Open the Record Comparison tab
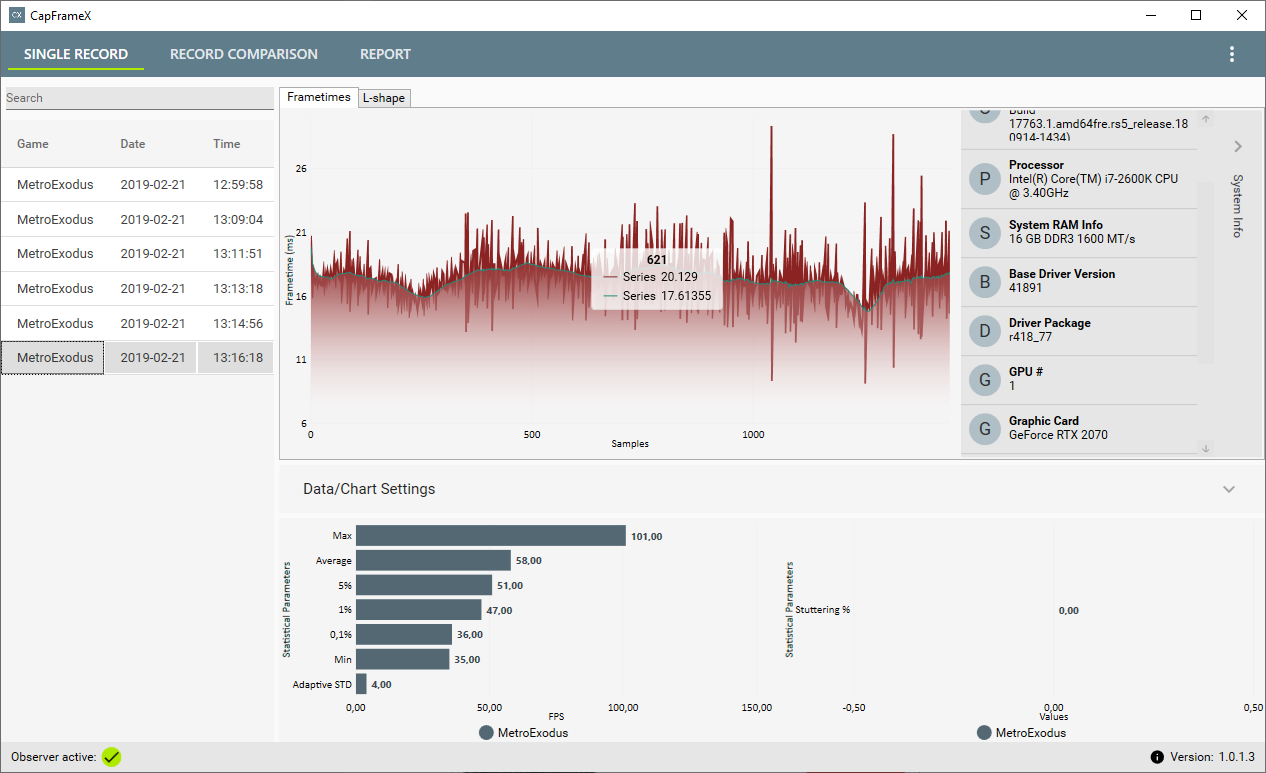 pos(244,54)
